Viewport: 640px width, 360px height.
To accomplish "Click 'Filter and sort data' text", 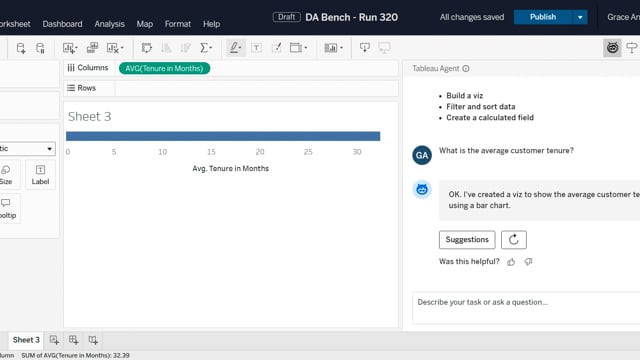I will [480, 107].
